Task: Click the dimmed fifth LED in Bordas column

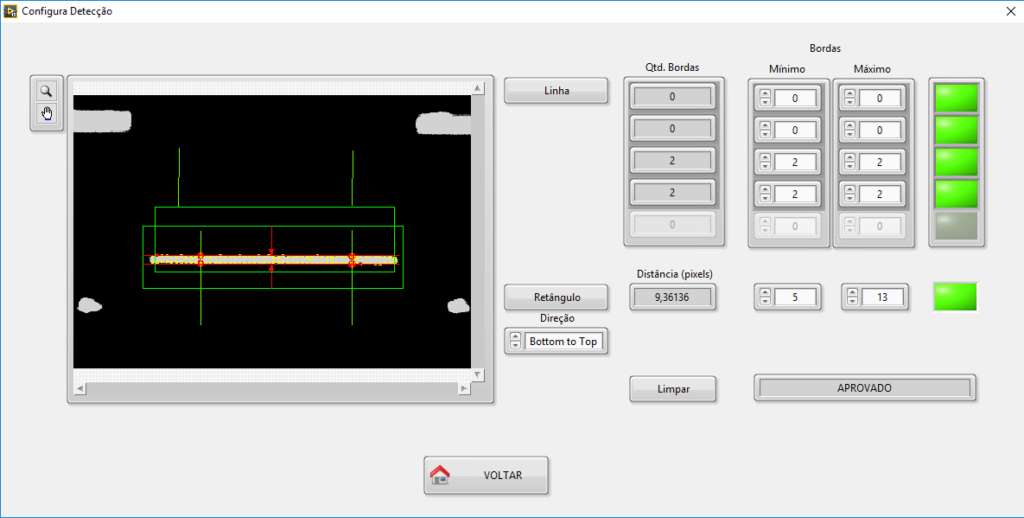Action: click(x=957, y=226)
